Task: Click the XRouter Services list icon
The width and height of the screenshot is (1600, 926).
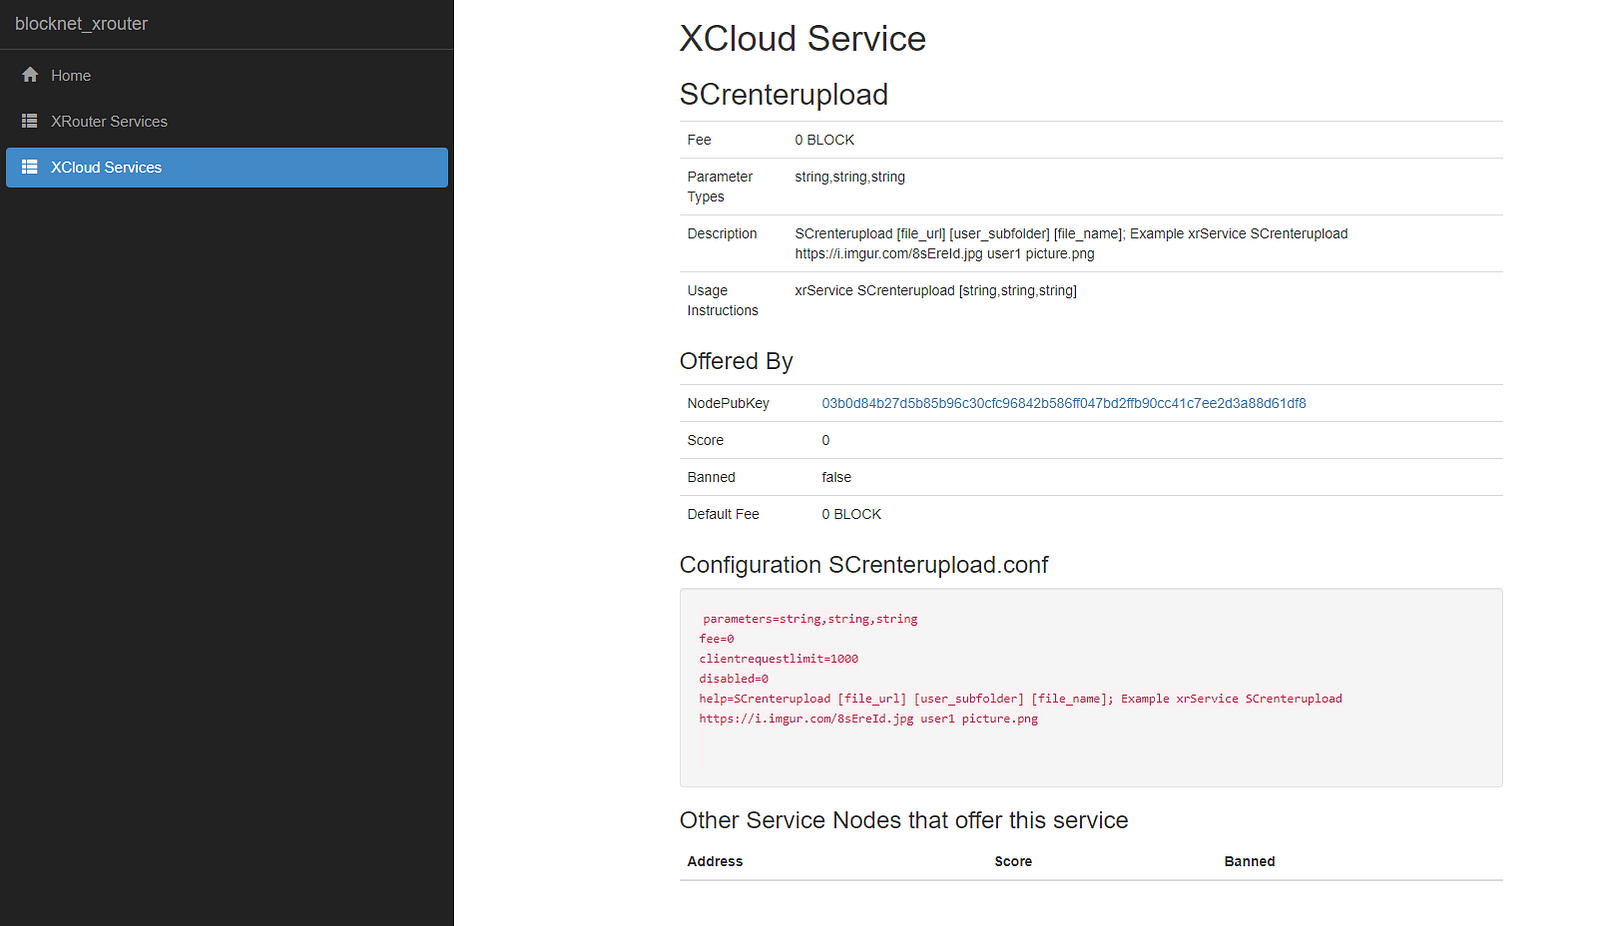Action: 30,121
